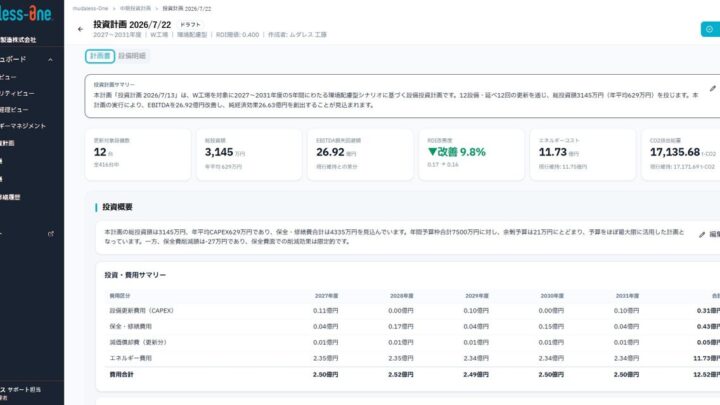The width and height of the screenshot is (720, 405).
Task: Click the 2031年度 column header
Action: click(x=627, y=296)
